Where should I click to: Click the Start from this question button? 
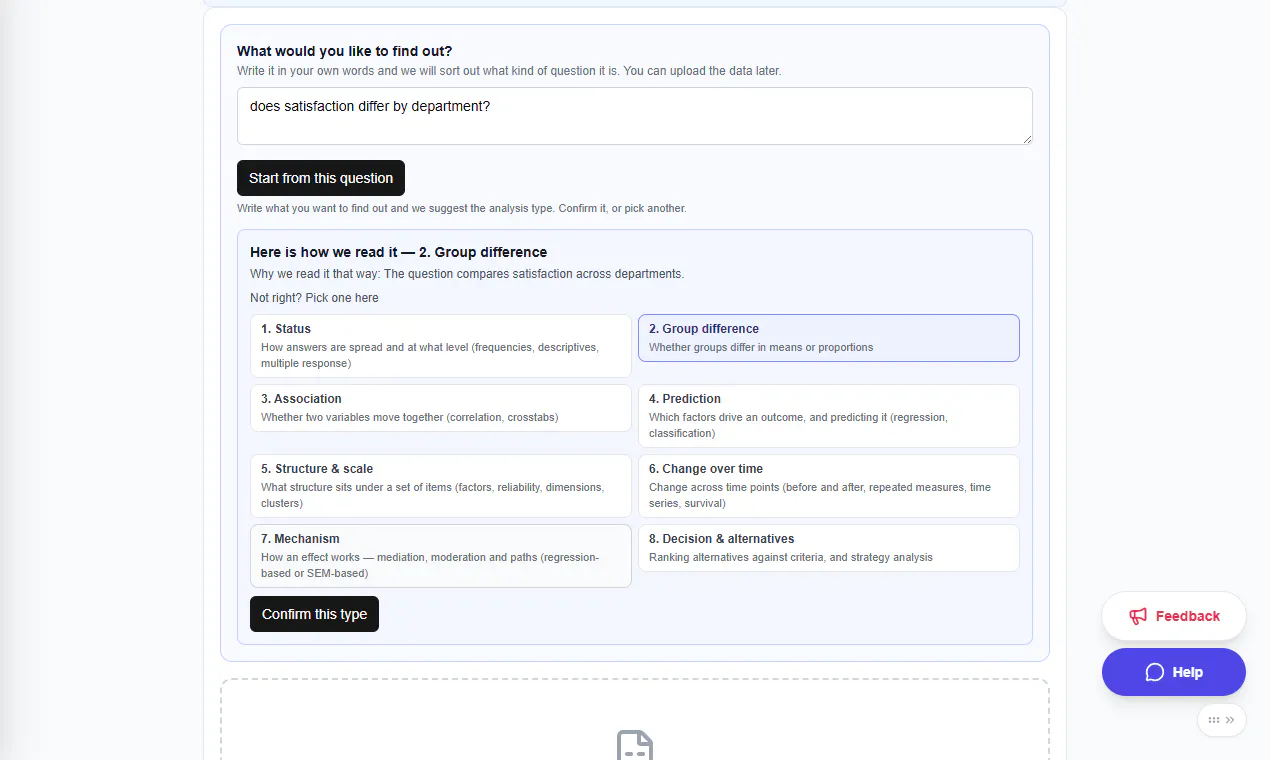pos(321,178)
